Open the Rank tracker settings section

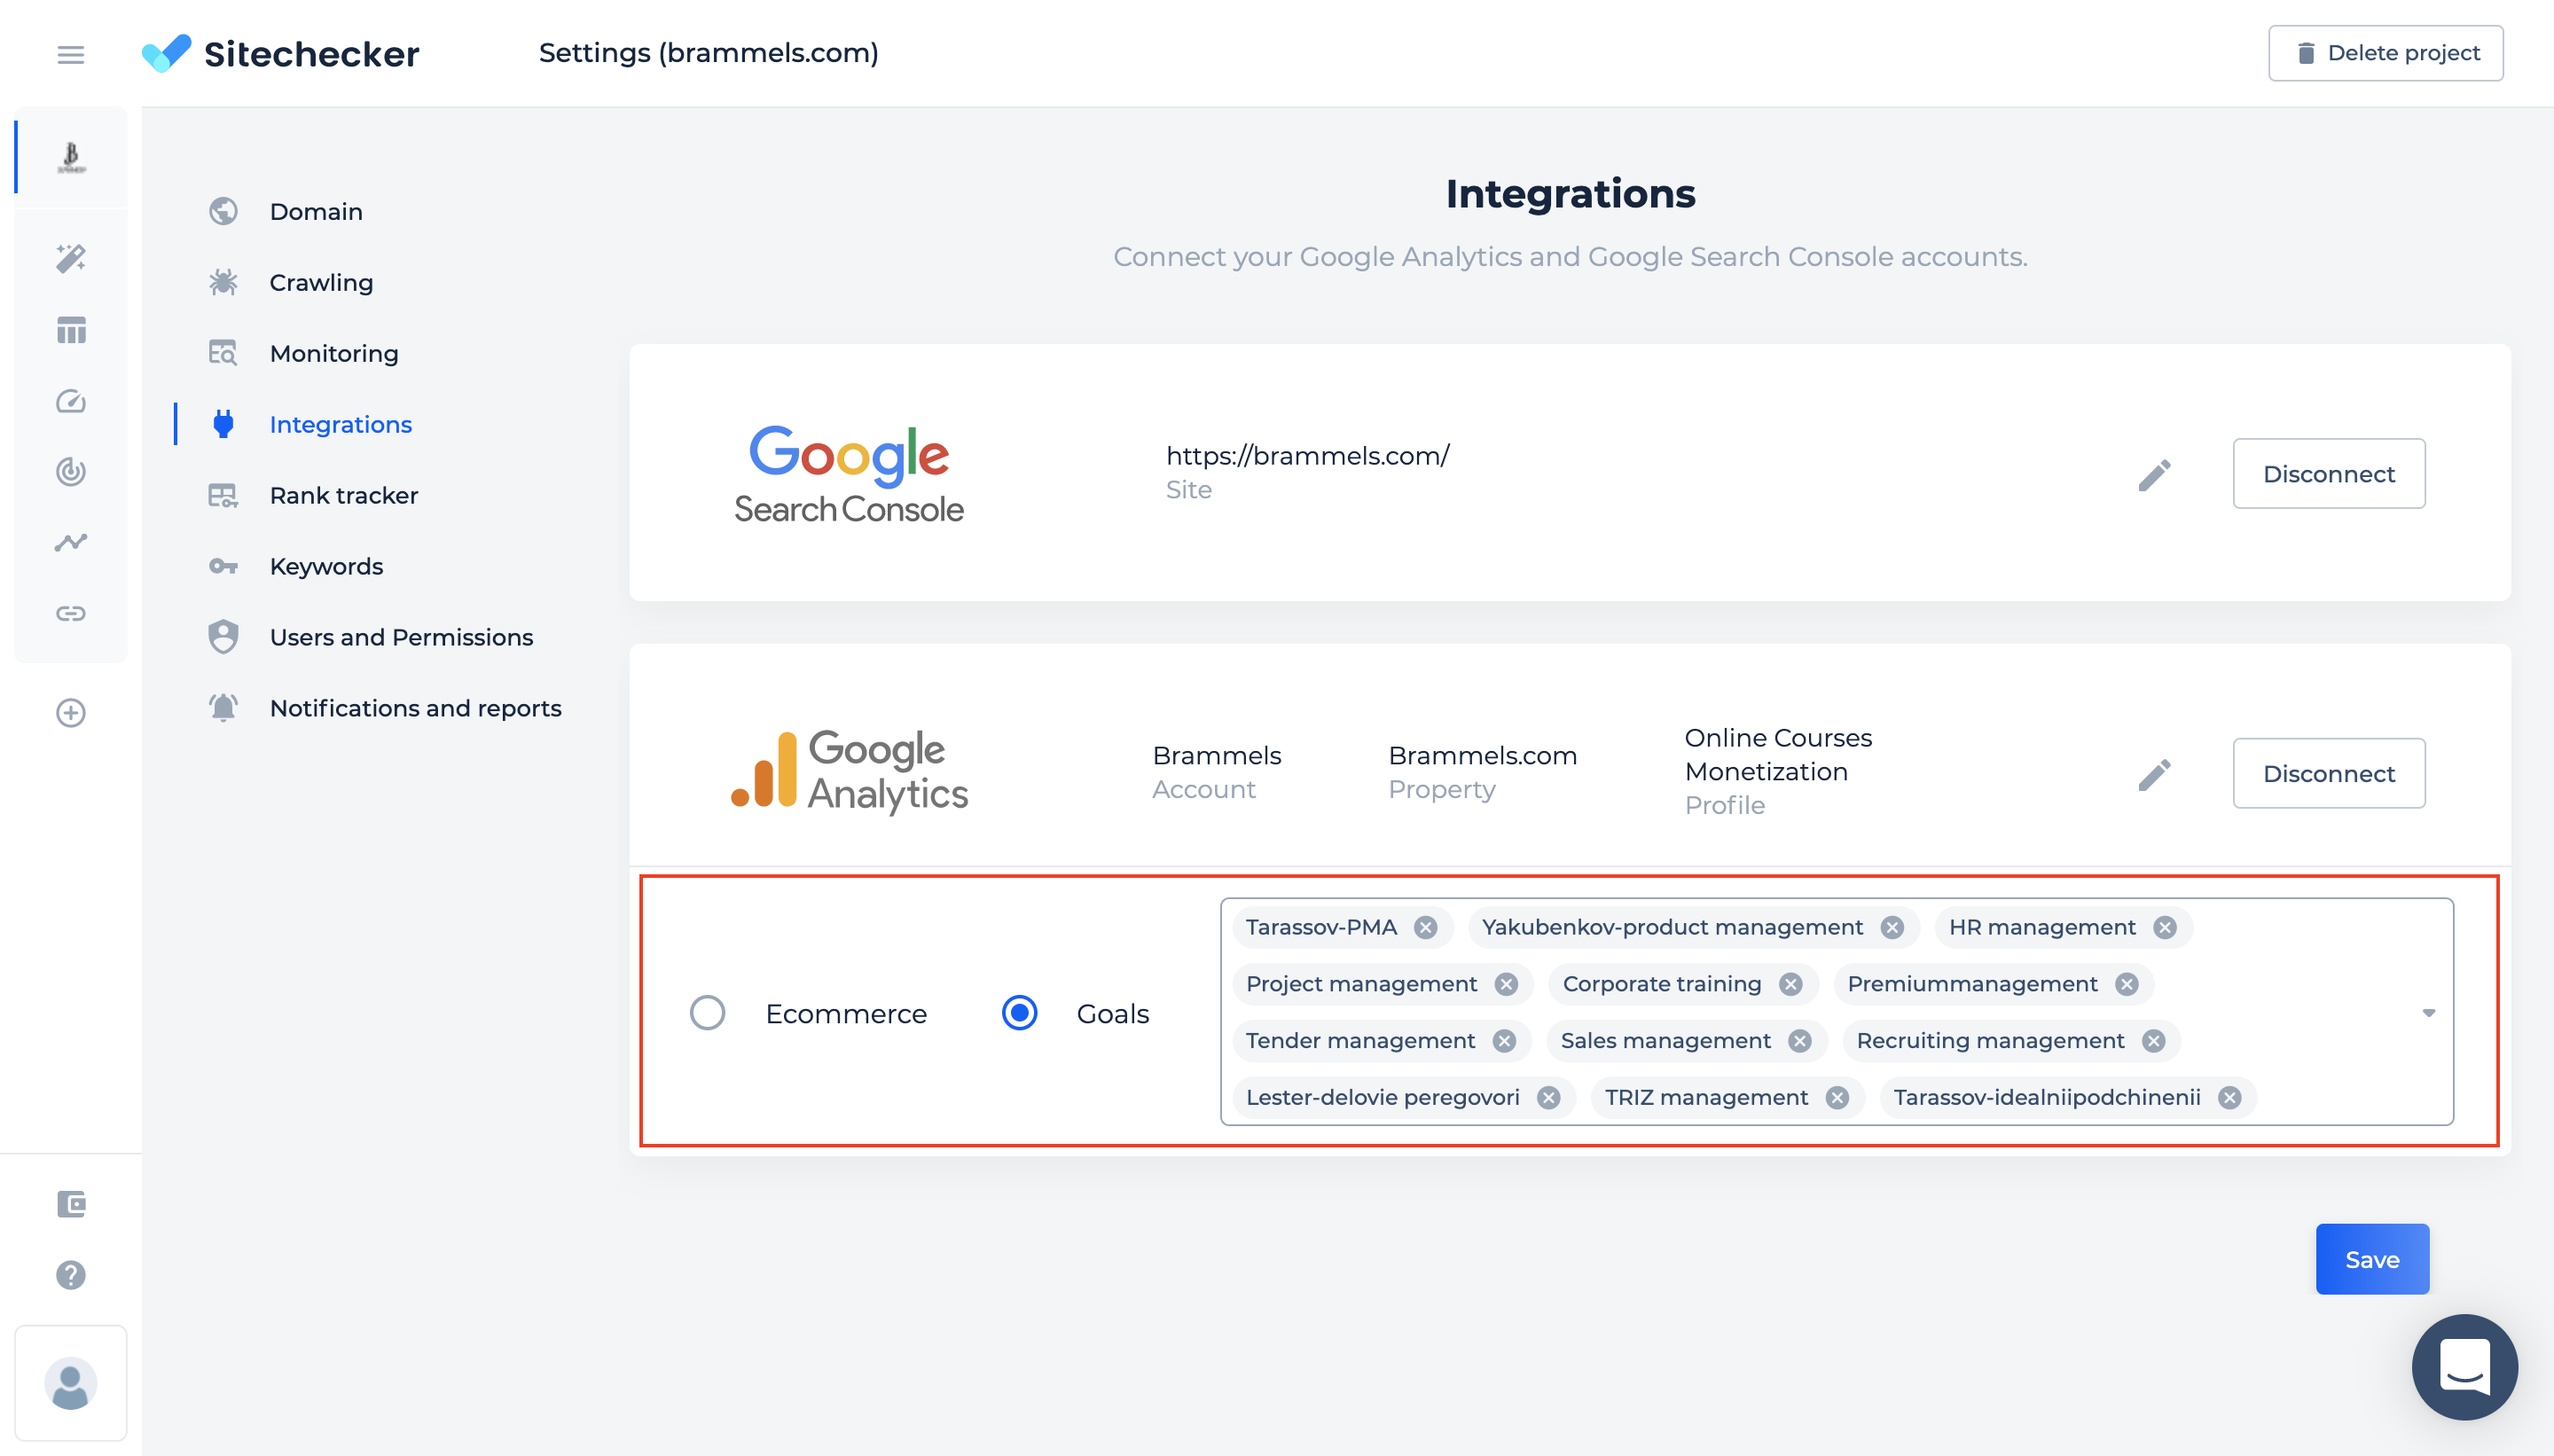coord(343,496)
